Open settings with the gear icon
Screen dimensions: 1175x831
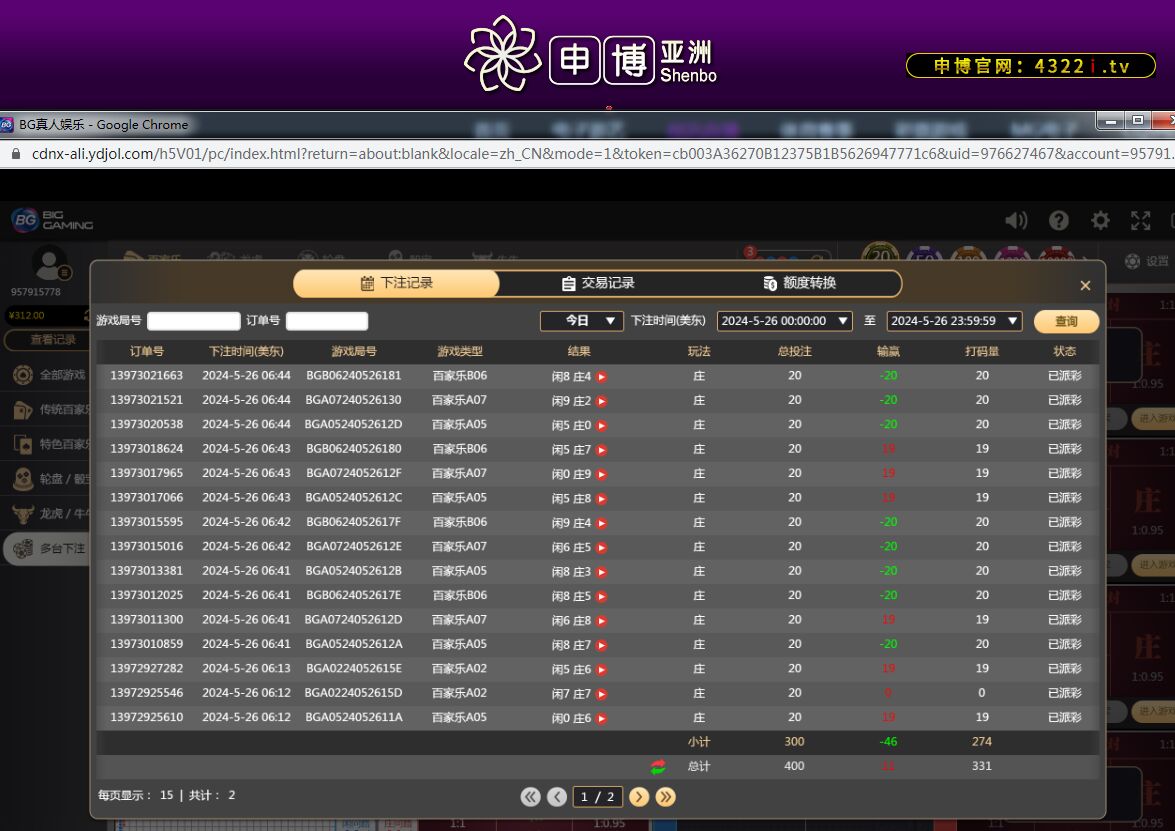click(x=1100, y=221)
